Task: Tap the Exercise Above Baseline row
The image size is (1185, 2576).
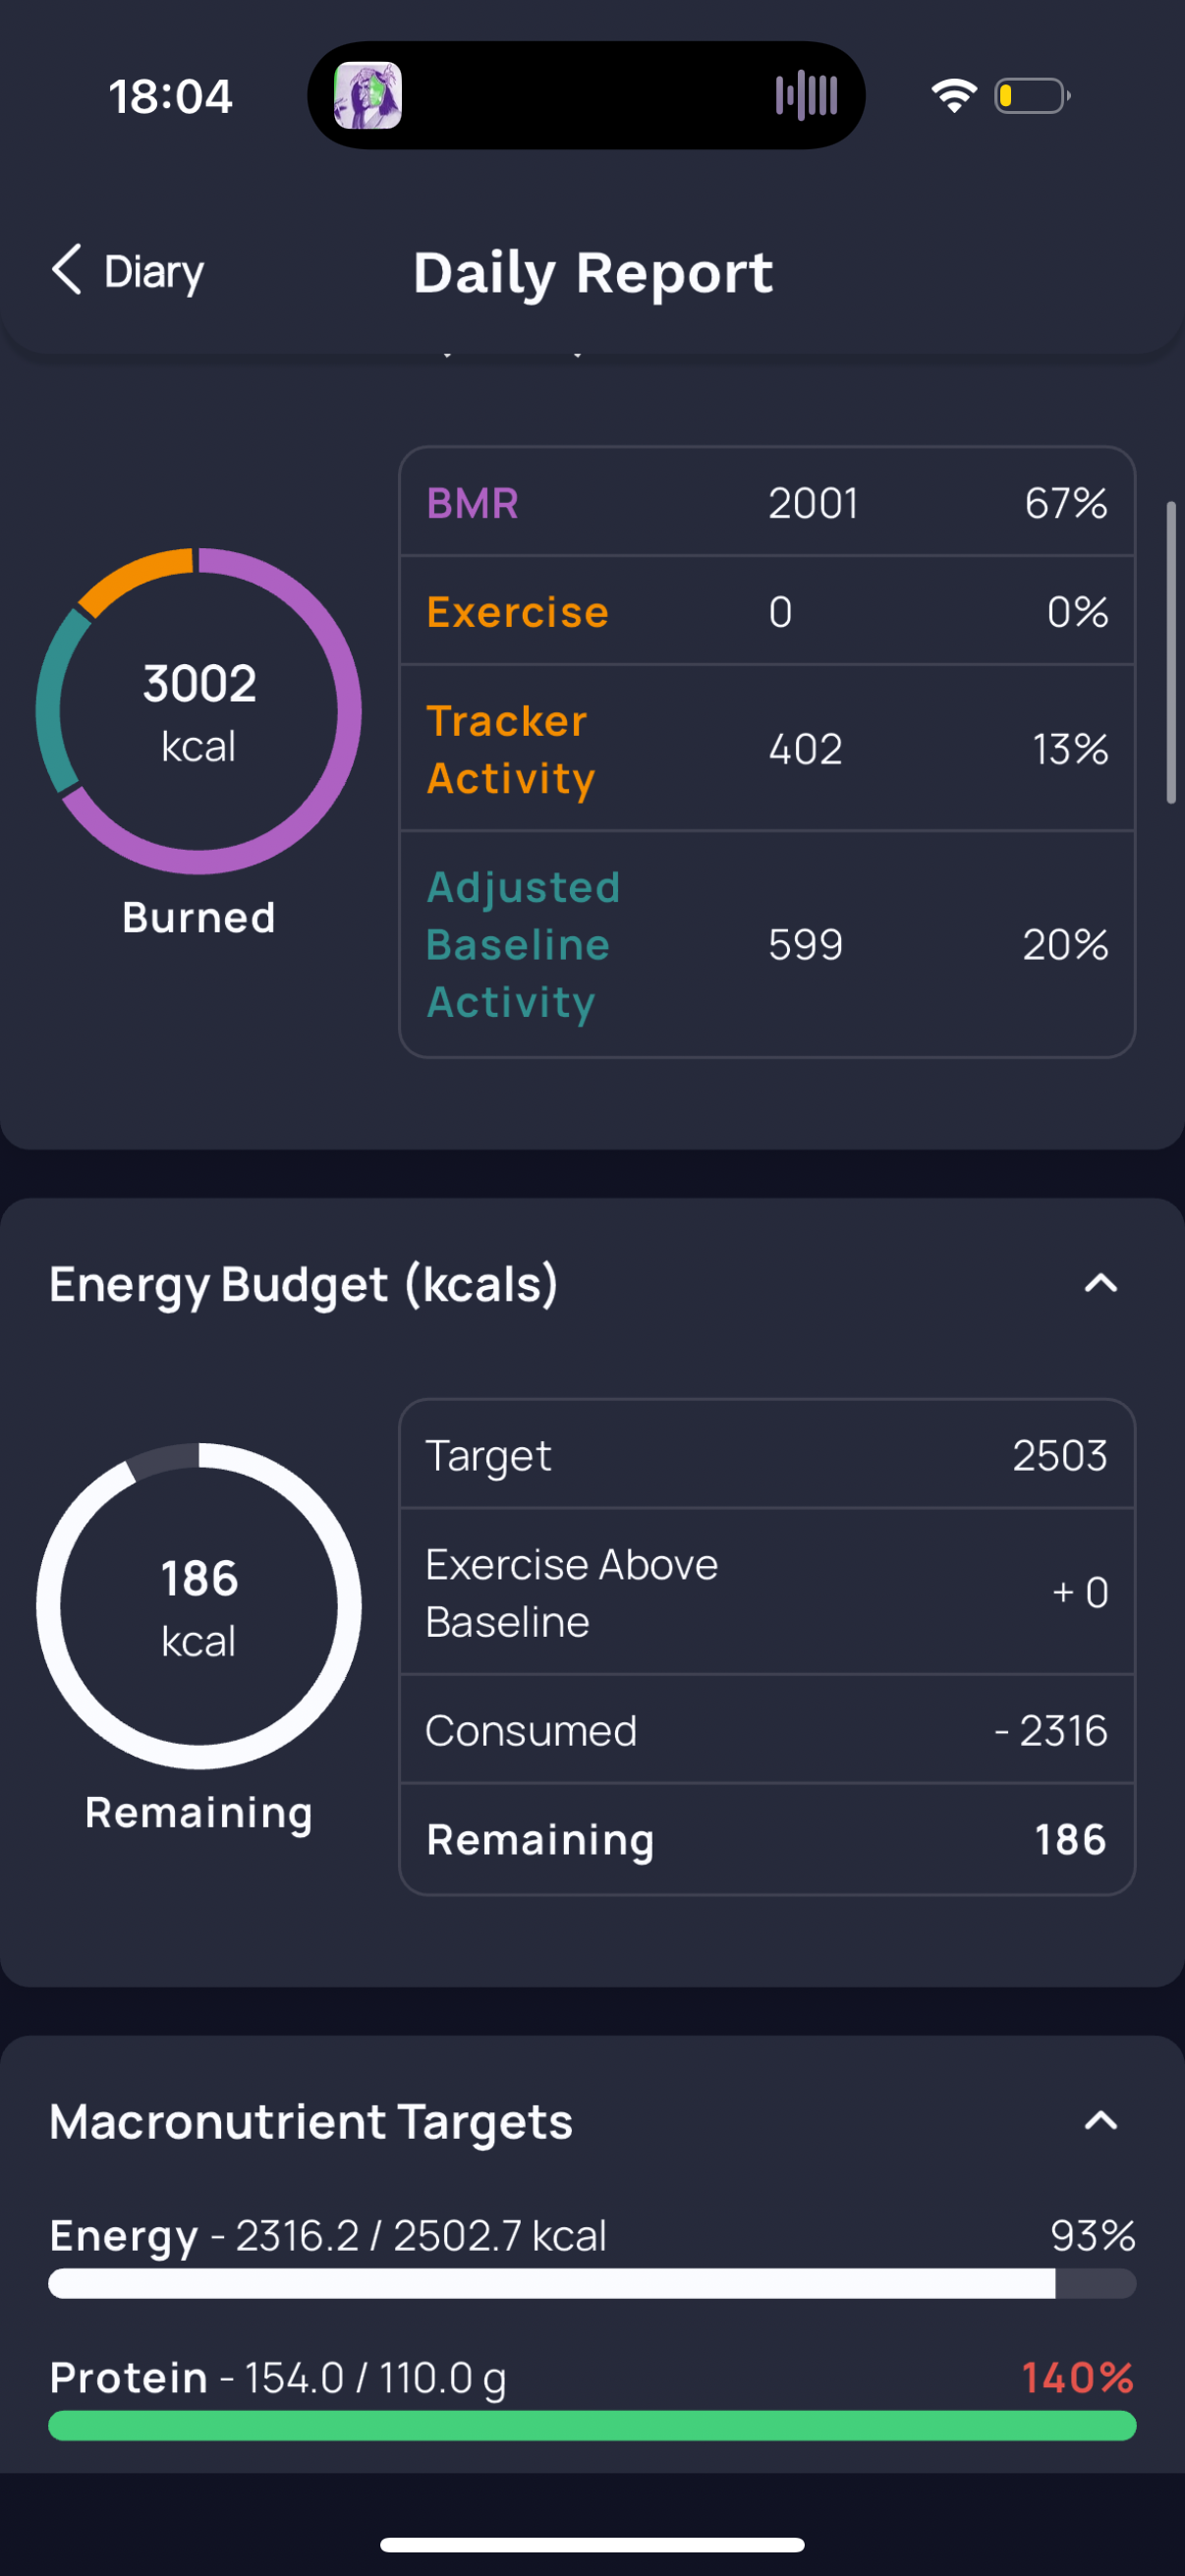Action: coord(767,1592)
